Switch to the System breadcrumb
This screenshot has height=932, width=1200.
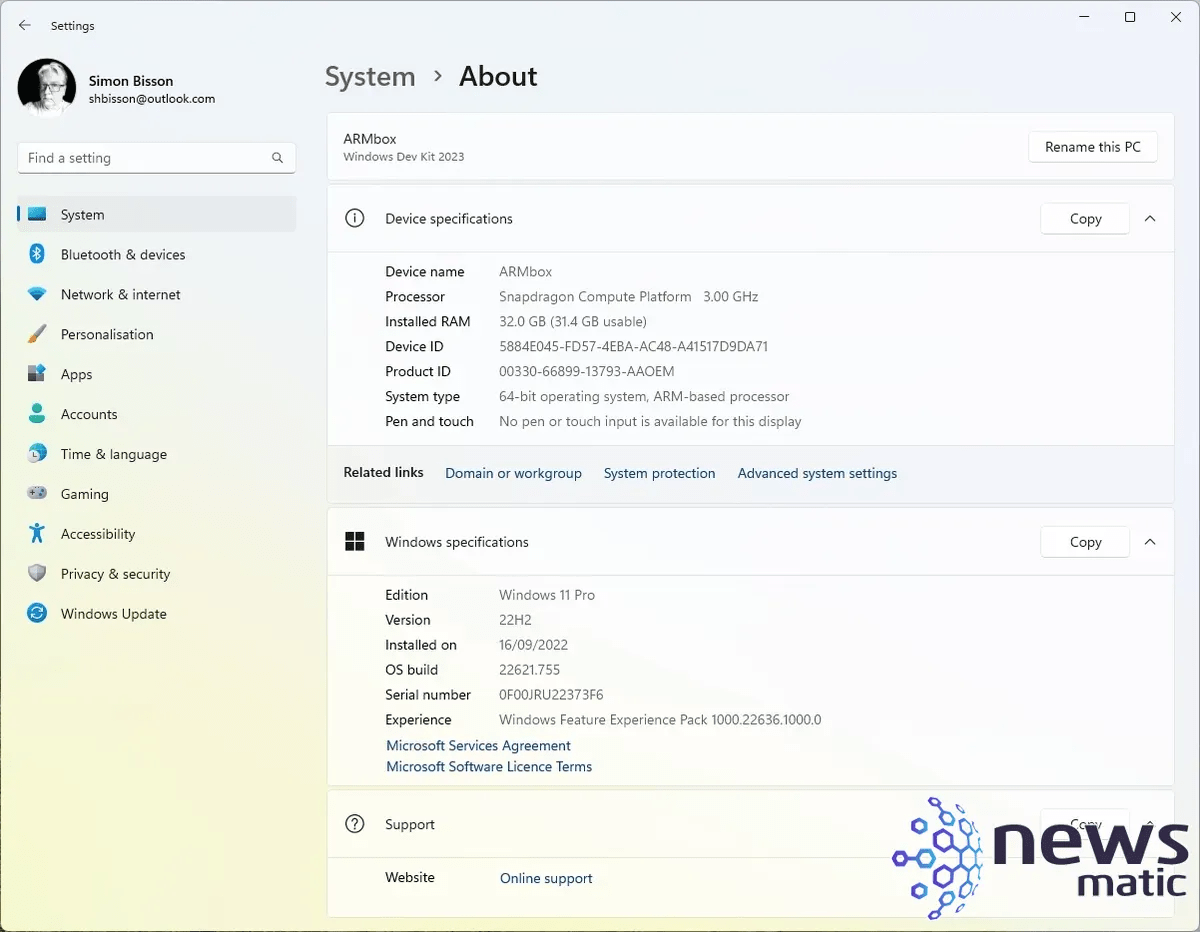pos(370,76)
